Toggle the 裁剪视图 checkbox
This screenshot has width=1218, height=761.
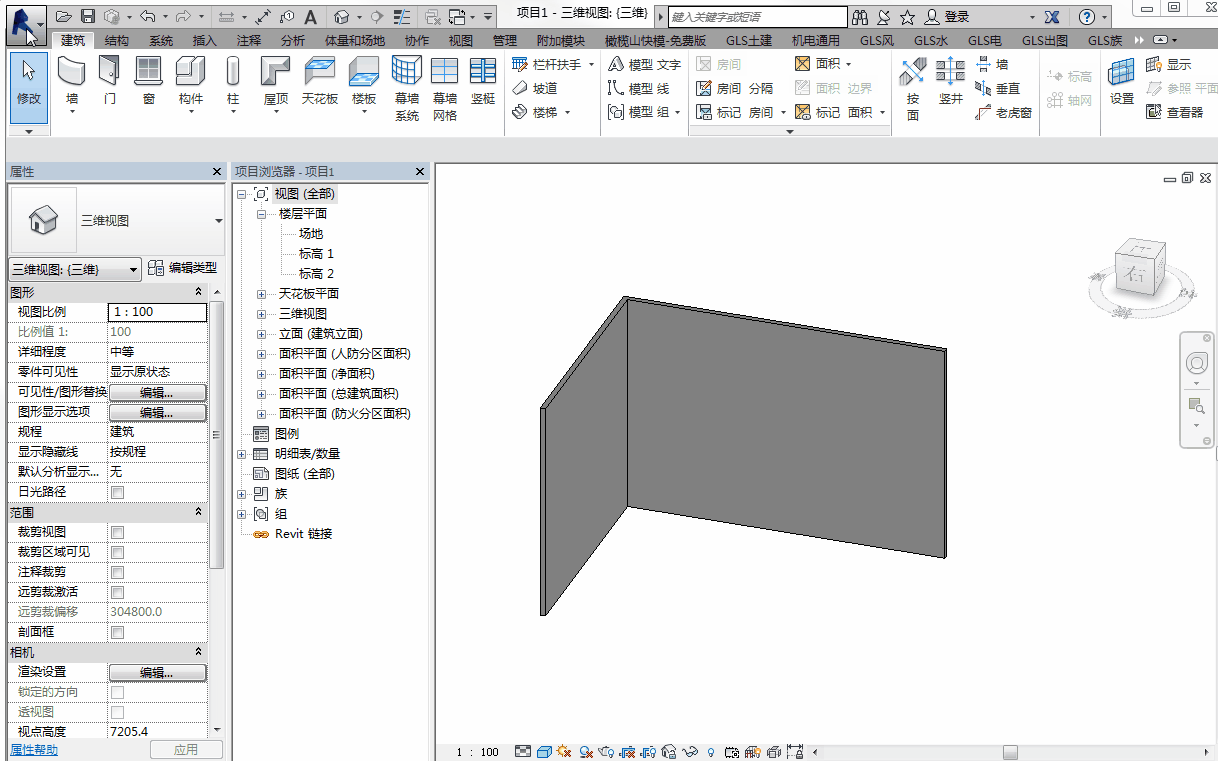tap(118, 532)
